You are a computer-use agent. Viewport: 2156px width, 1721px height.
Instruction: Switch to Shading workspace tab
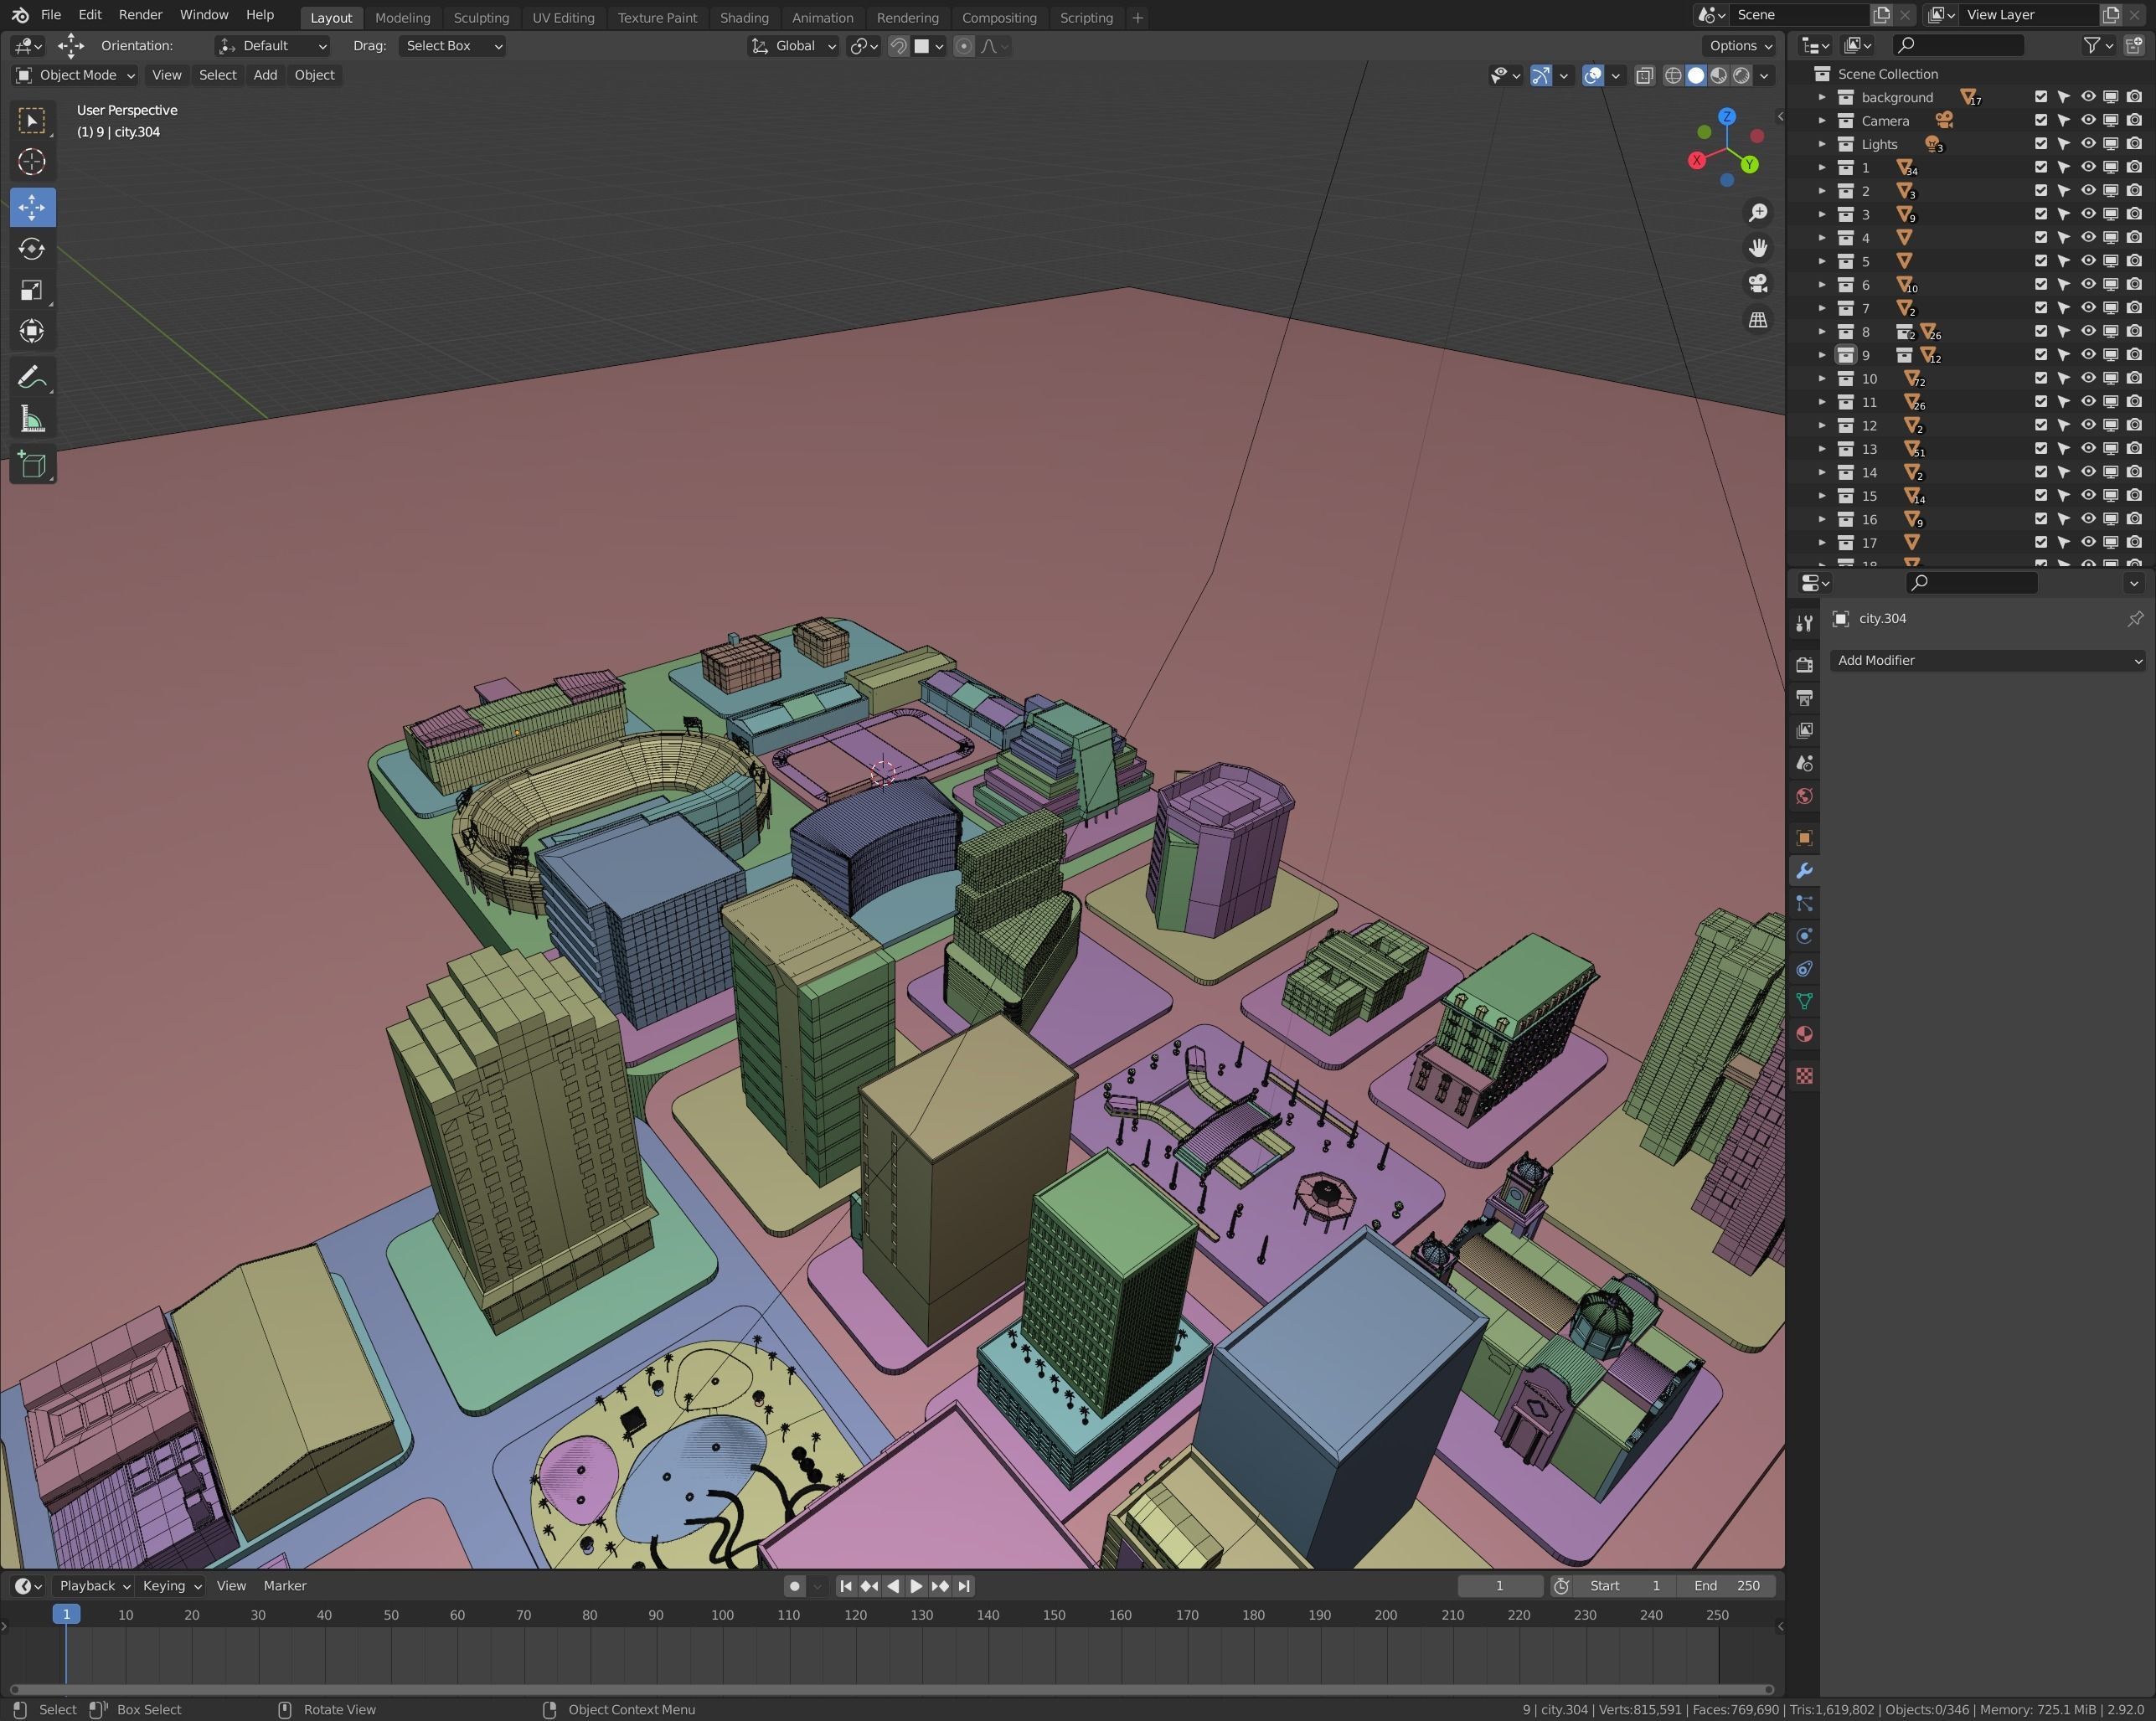click(x=744, y=18)
